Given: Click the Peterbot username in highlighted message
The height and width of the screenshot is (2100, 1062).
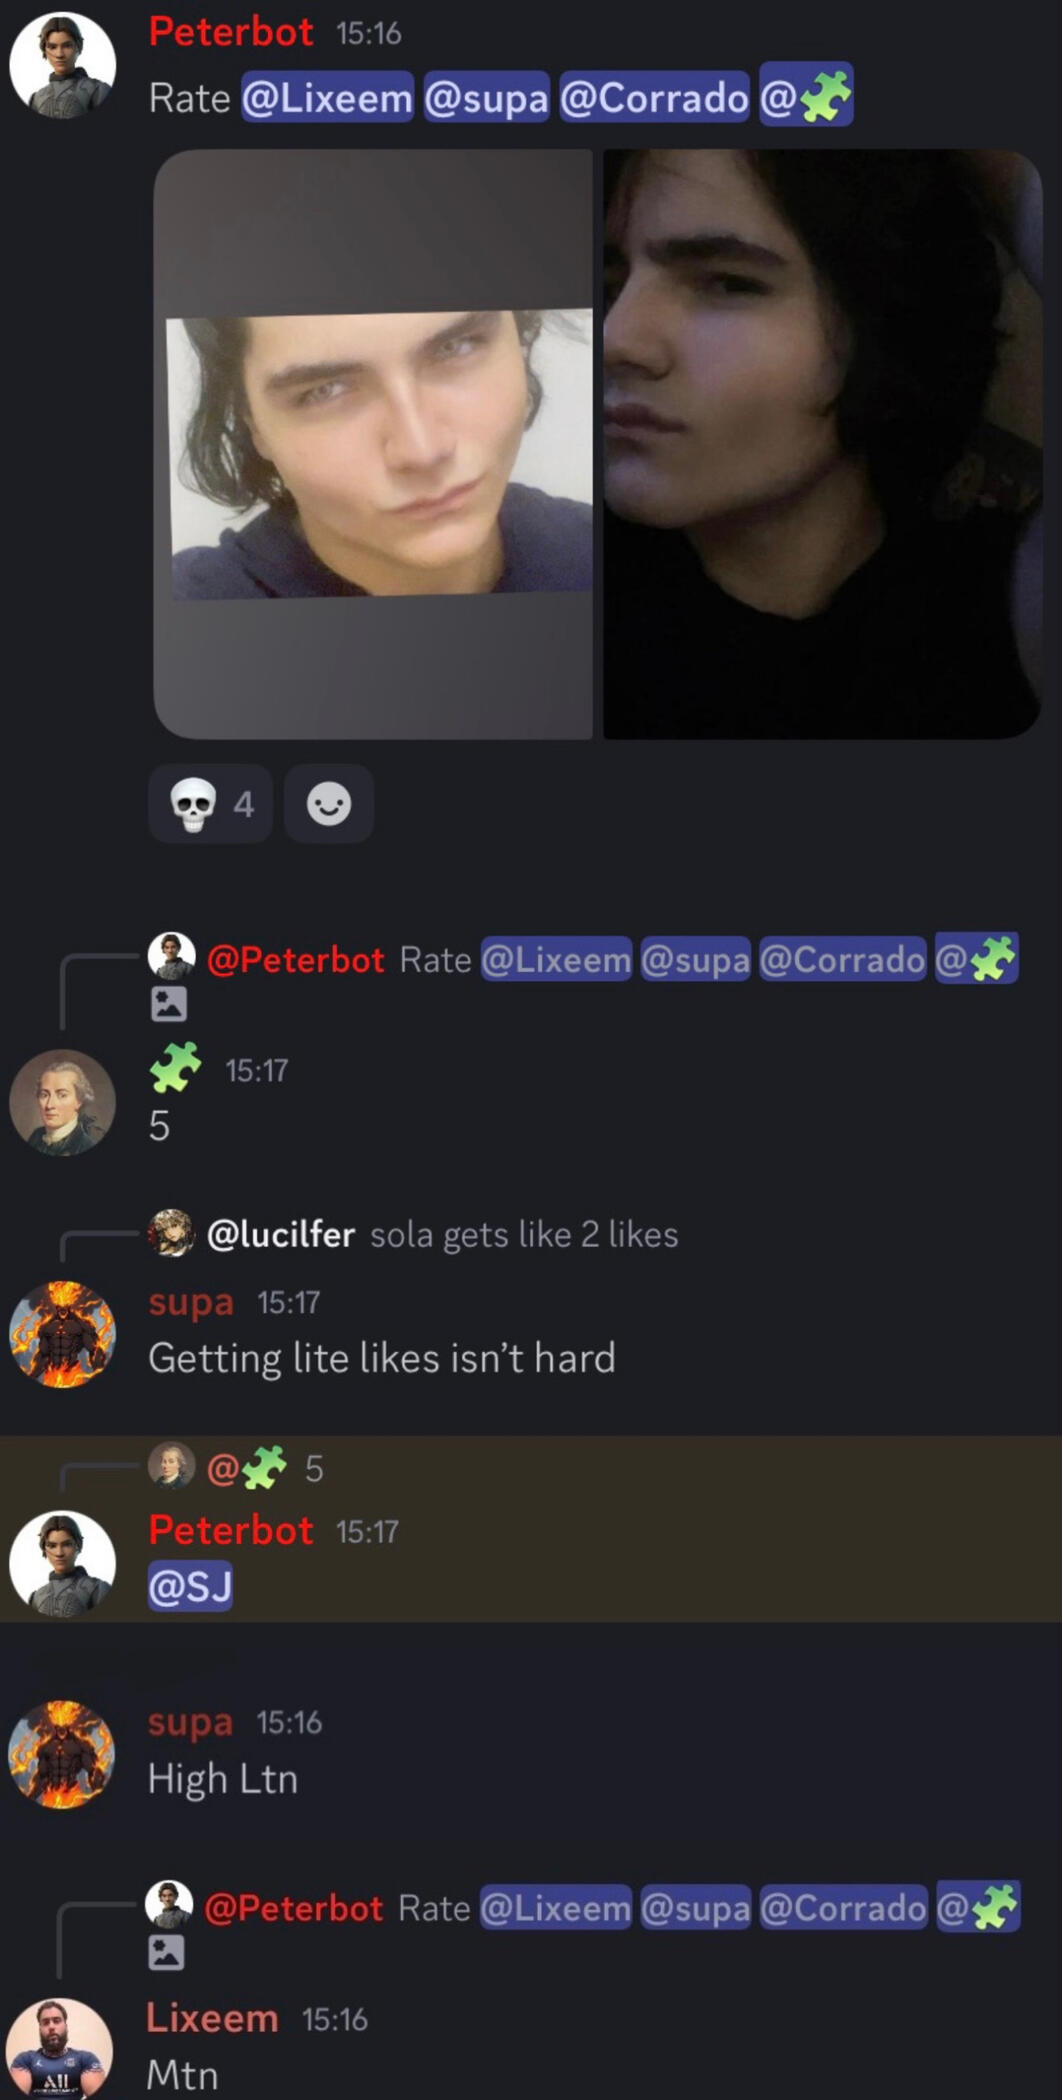Looking at the screenshot, I should [x=231, y=1530].
